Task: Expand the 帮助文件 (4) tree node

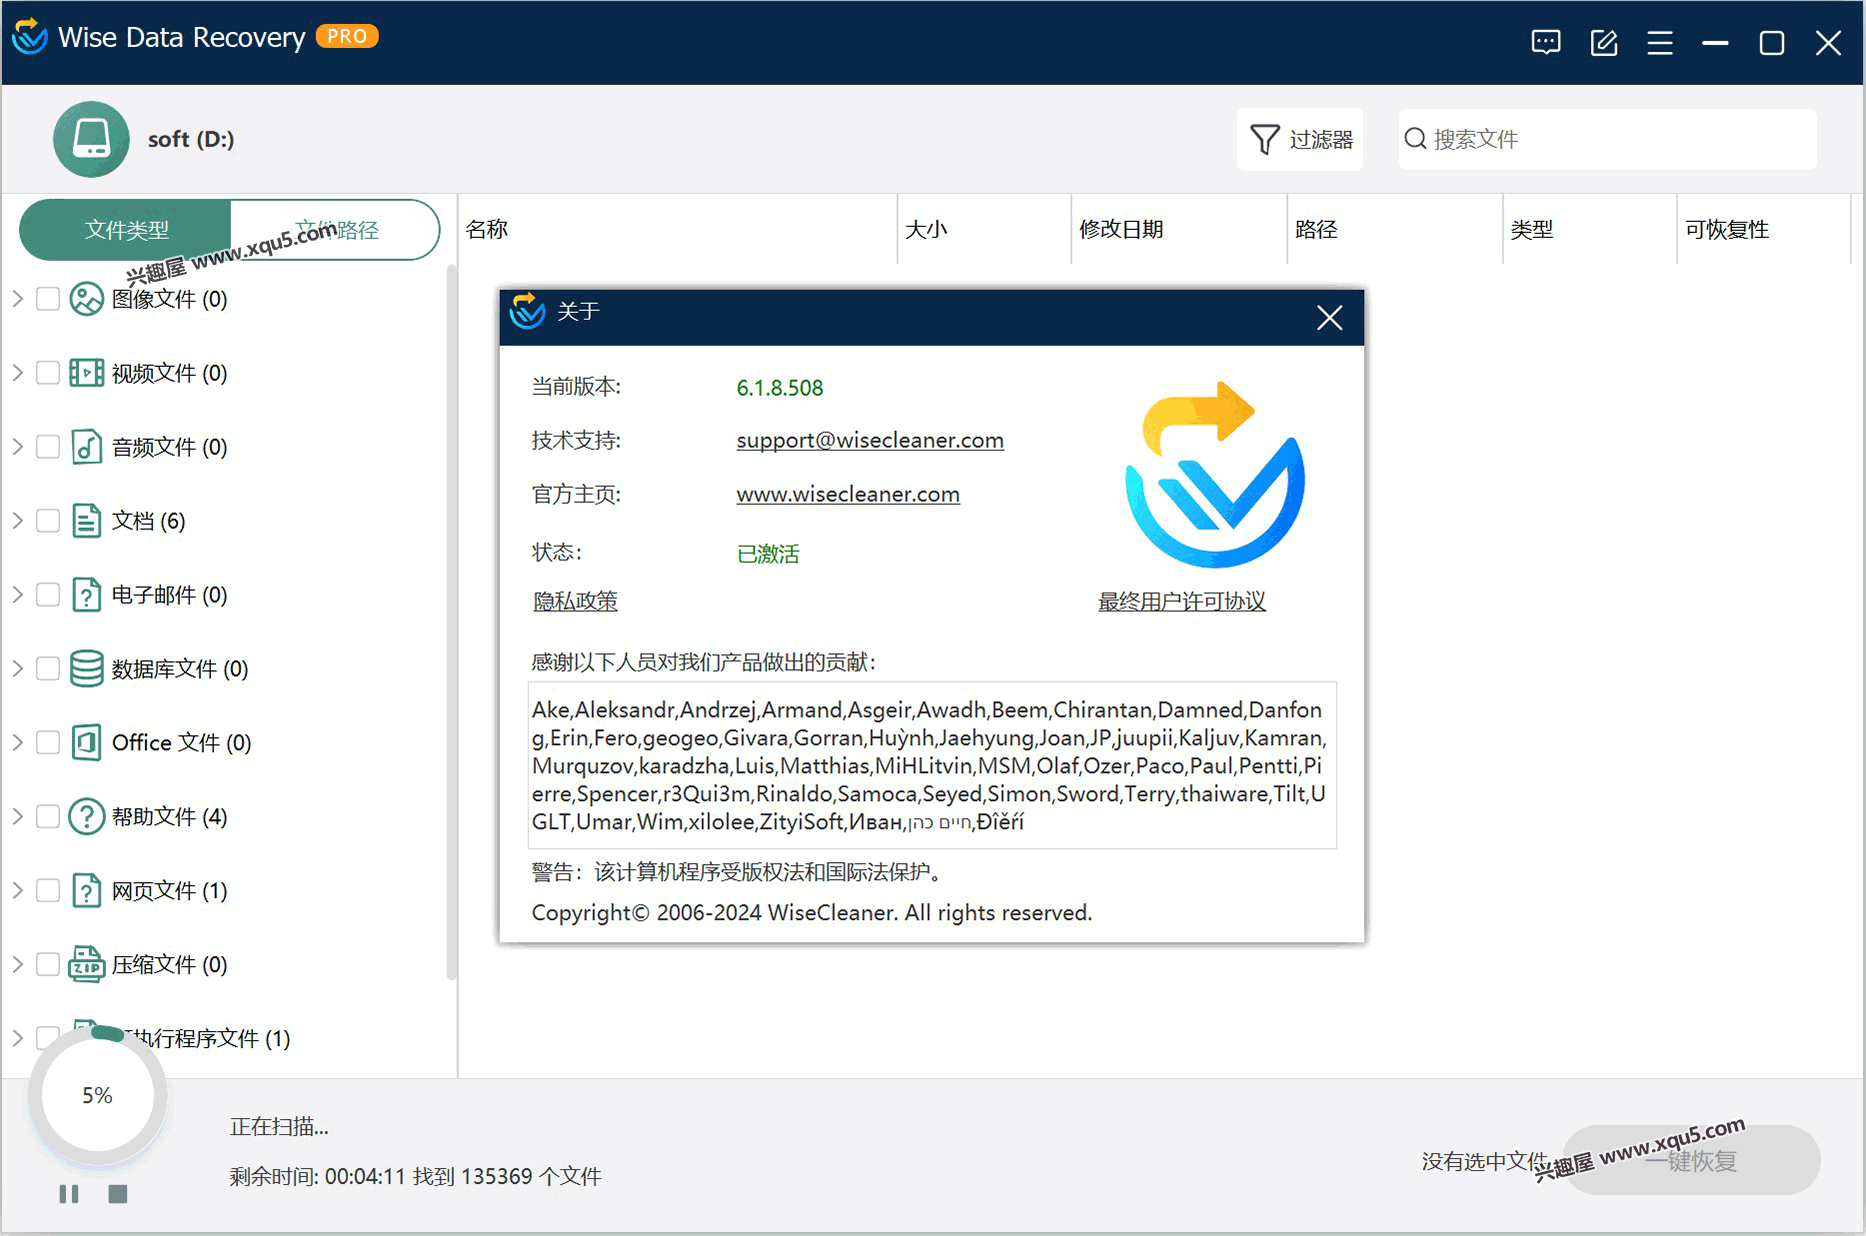Action: (x=17, y=817)
